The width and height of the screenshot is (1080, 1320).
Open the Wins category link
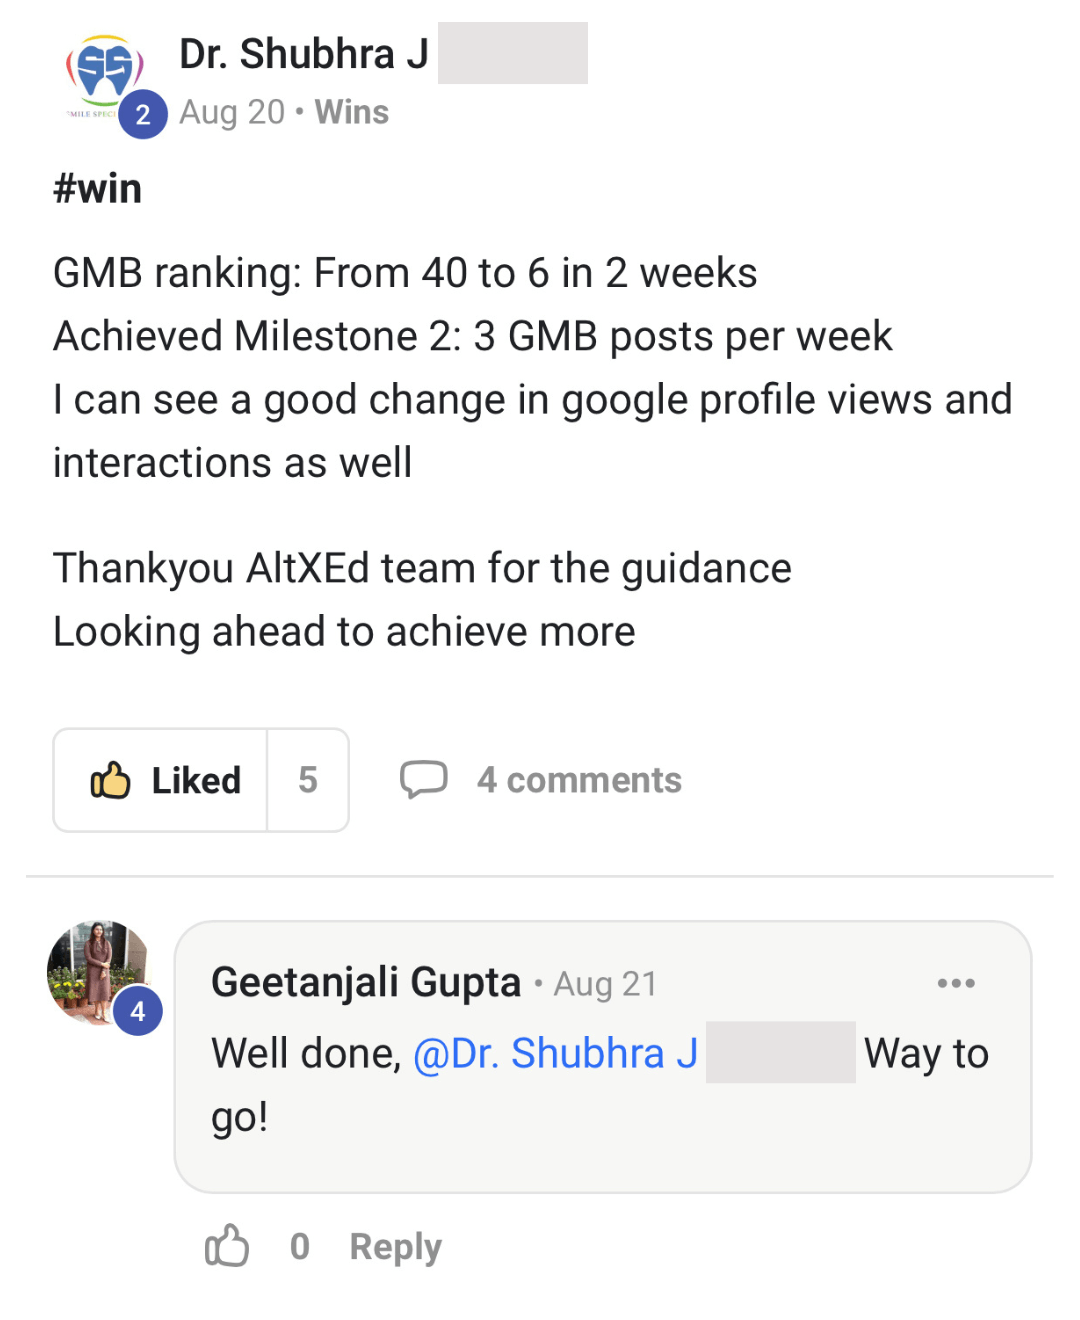[x=352, y=112]
